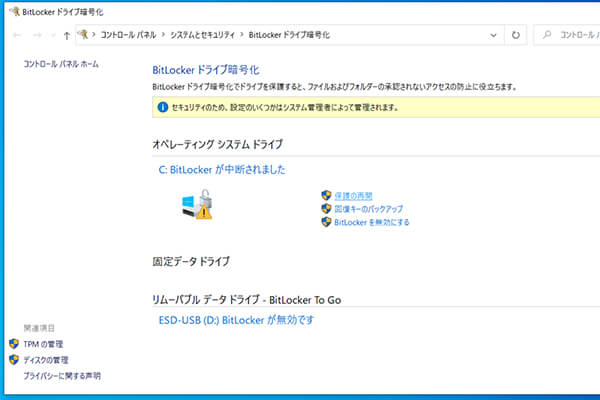Resume protection via 保護の再開
600x400 pixels.
point(353,196)
